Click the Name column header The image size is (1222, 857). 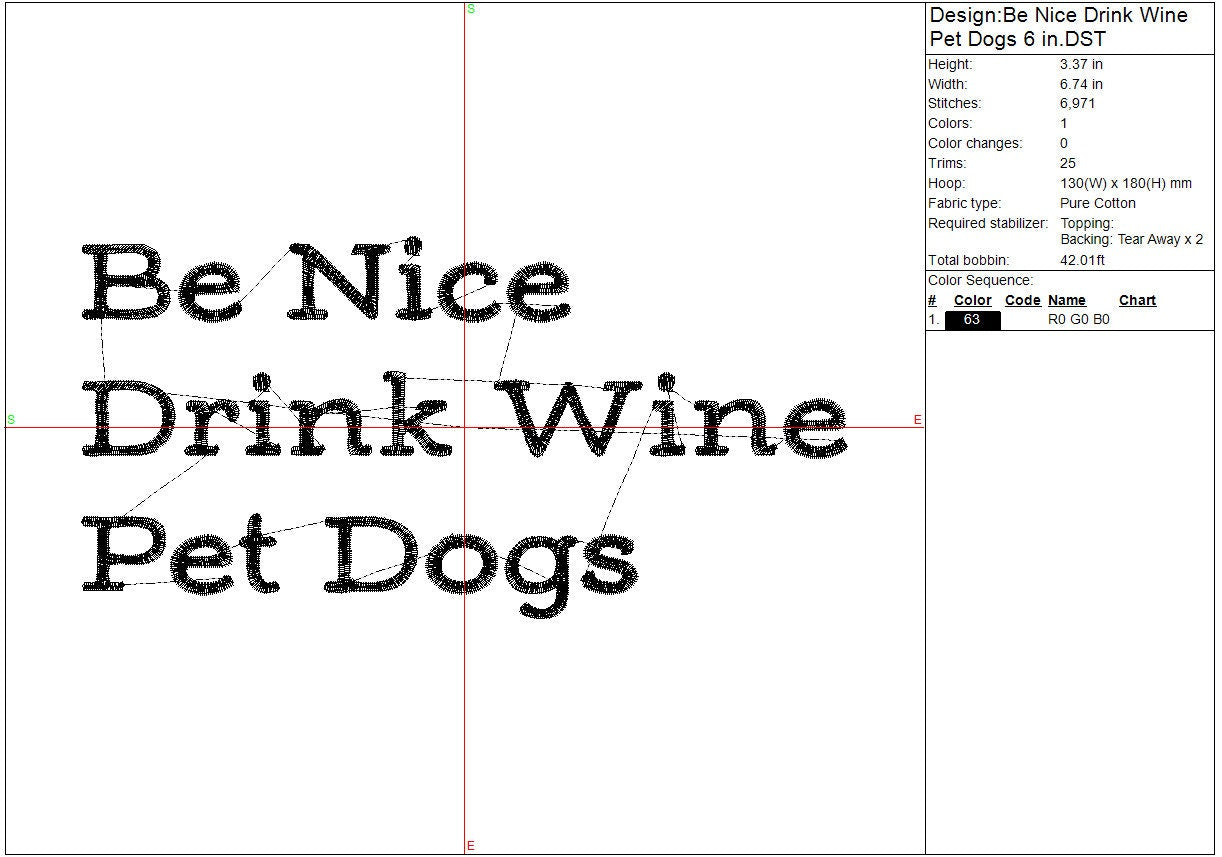(1067, 300)
